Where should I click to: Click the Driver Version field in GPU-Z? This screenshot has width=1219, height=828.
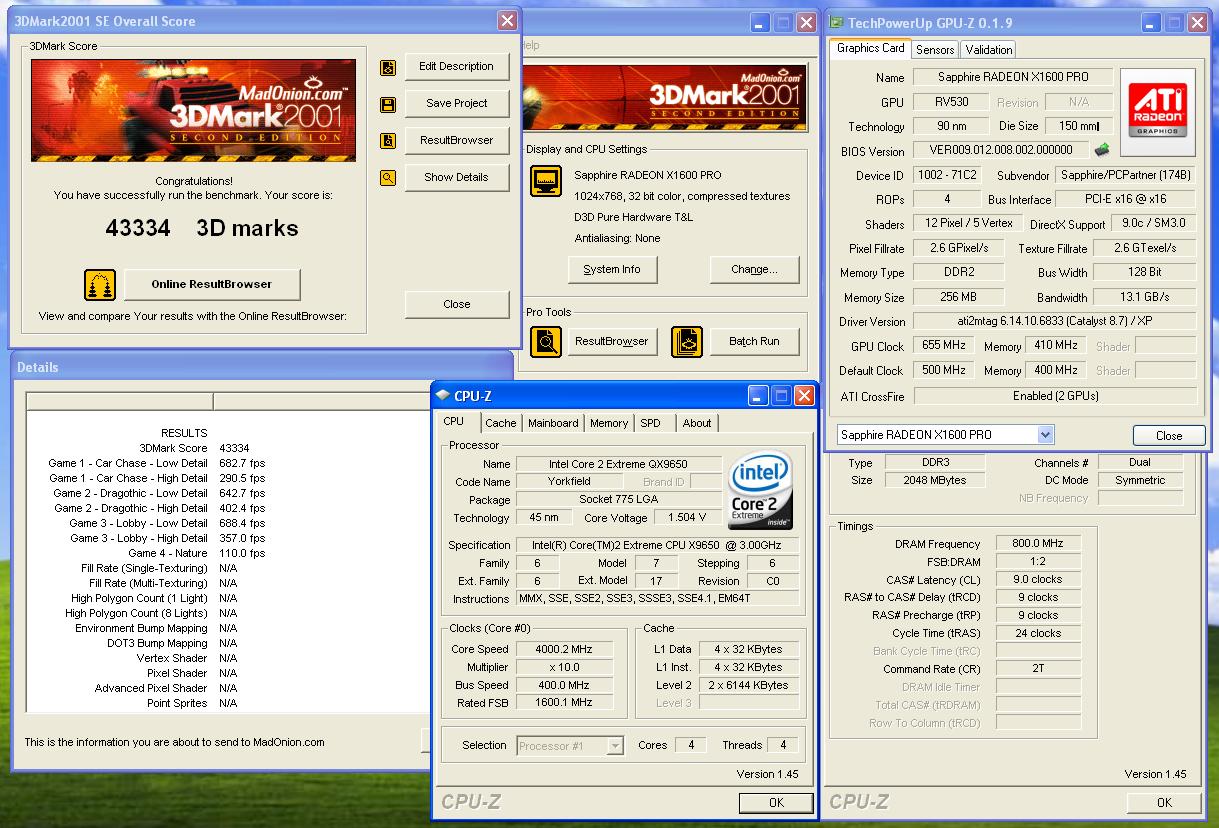[x=1055, y=322]
